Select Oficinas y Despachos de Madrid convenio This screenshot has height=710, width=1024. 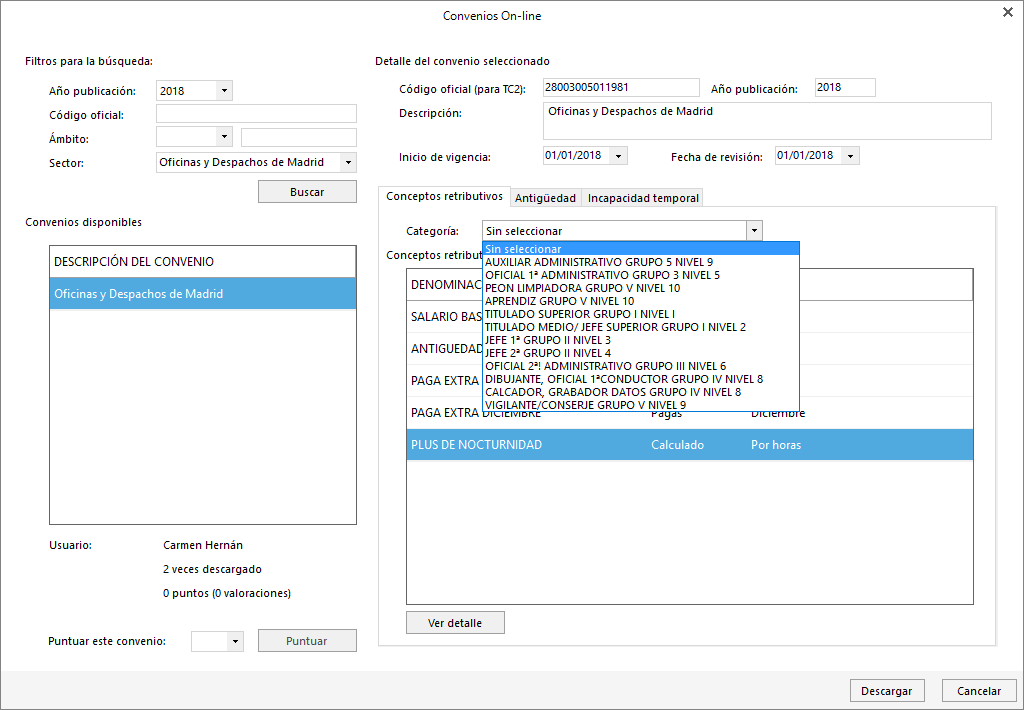pyautogui.click(x=202, y=294)
